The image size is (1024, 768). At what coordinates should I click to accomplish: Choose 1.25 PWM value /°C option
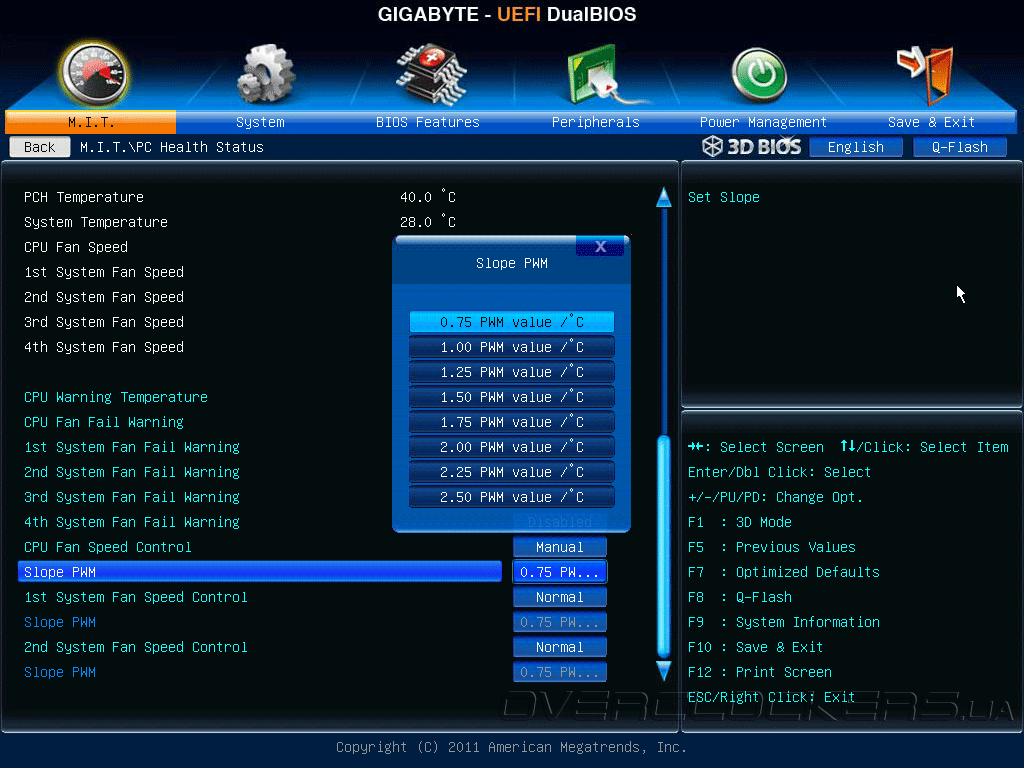pos(511,372)
